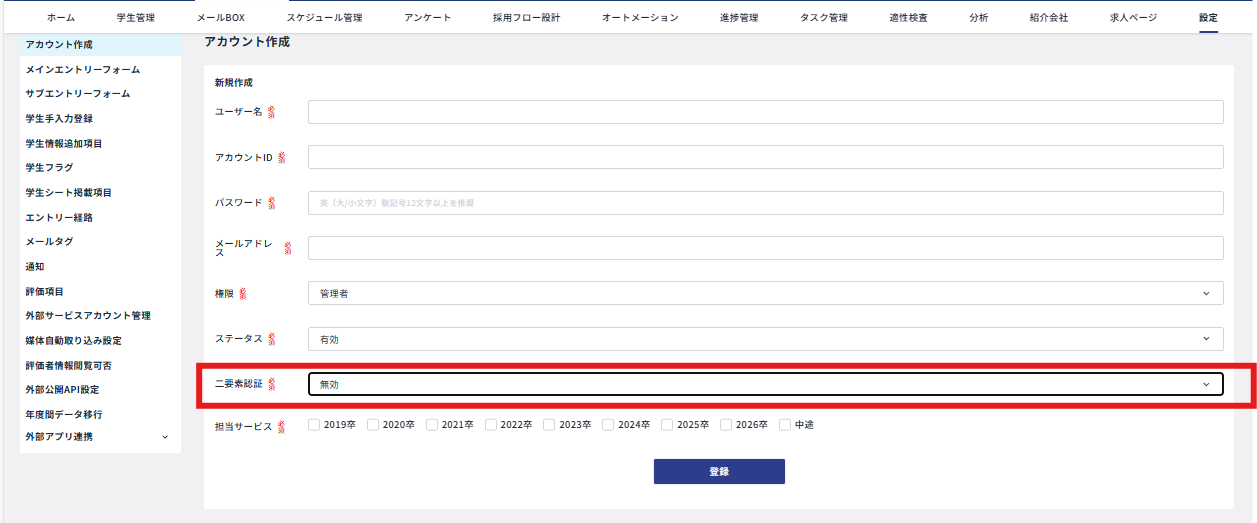
Task: Select the 2026卒 checkbox
Action: pyautogui.click(x=726, y=425)
